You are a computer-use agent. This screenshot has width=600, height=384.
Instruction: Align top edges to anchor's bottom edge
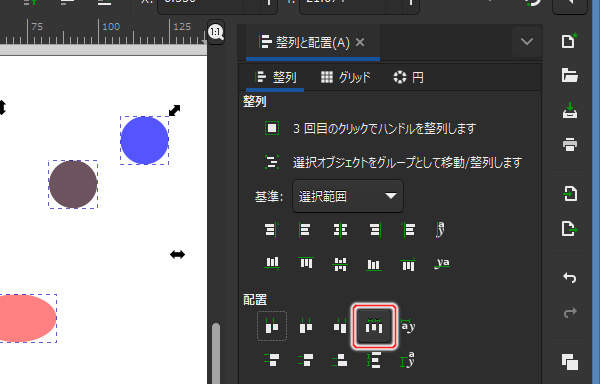(x=408, y=264)
